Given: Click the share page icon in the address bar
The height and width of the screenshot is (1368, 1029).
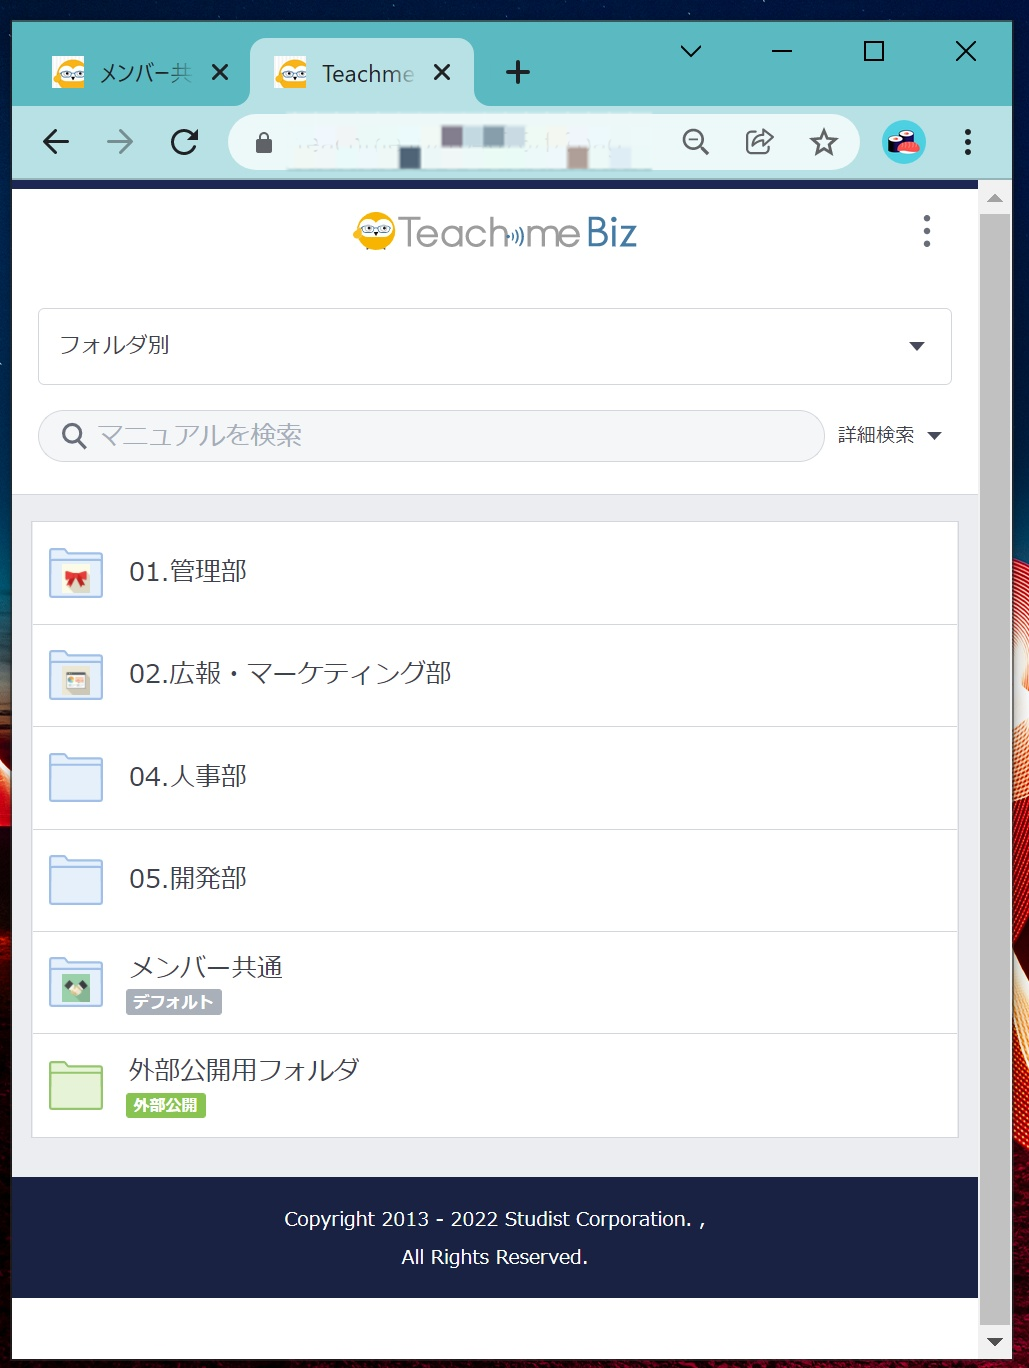Looking at the screenshot, I should coord(759,142).
